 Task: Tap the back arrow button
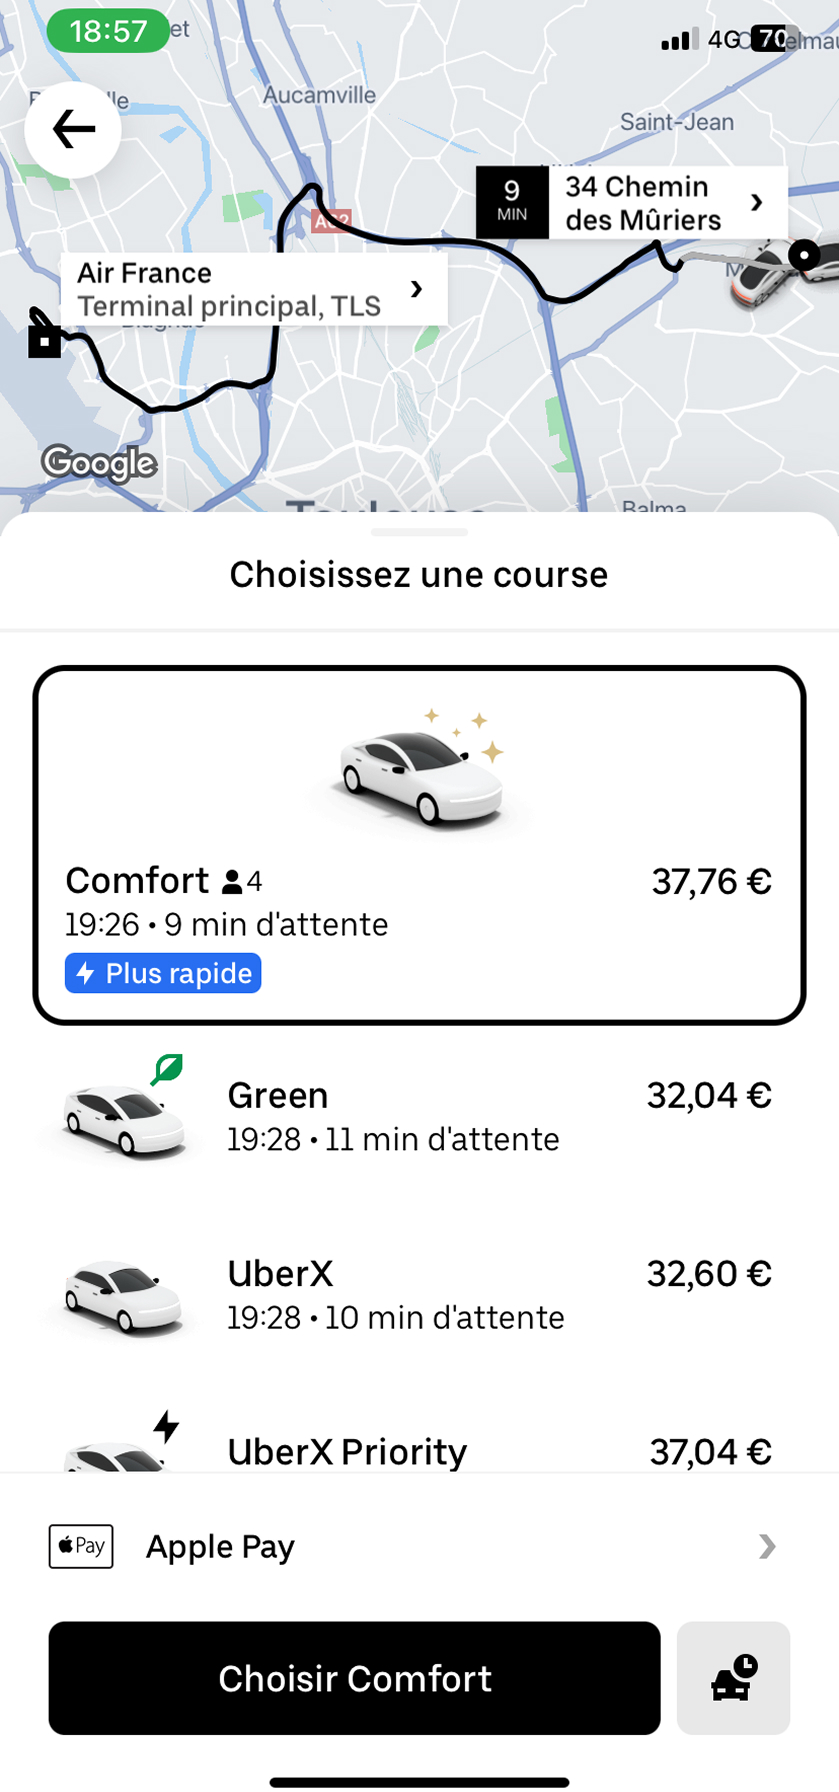[x=73, y=130]
